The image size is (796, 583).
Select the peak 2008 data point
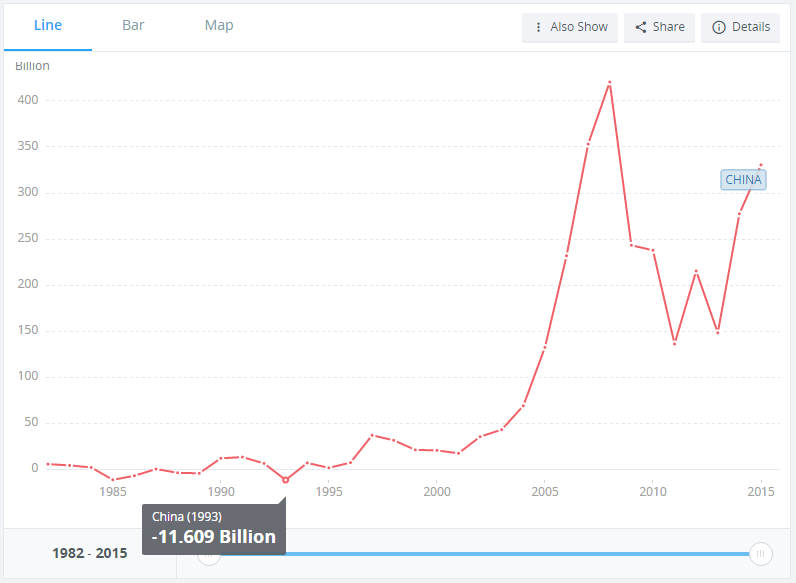(x=609, y=82)
